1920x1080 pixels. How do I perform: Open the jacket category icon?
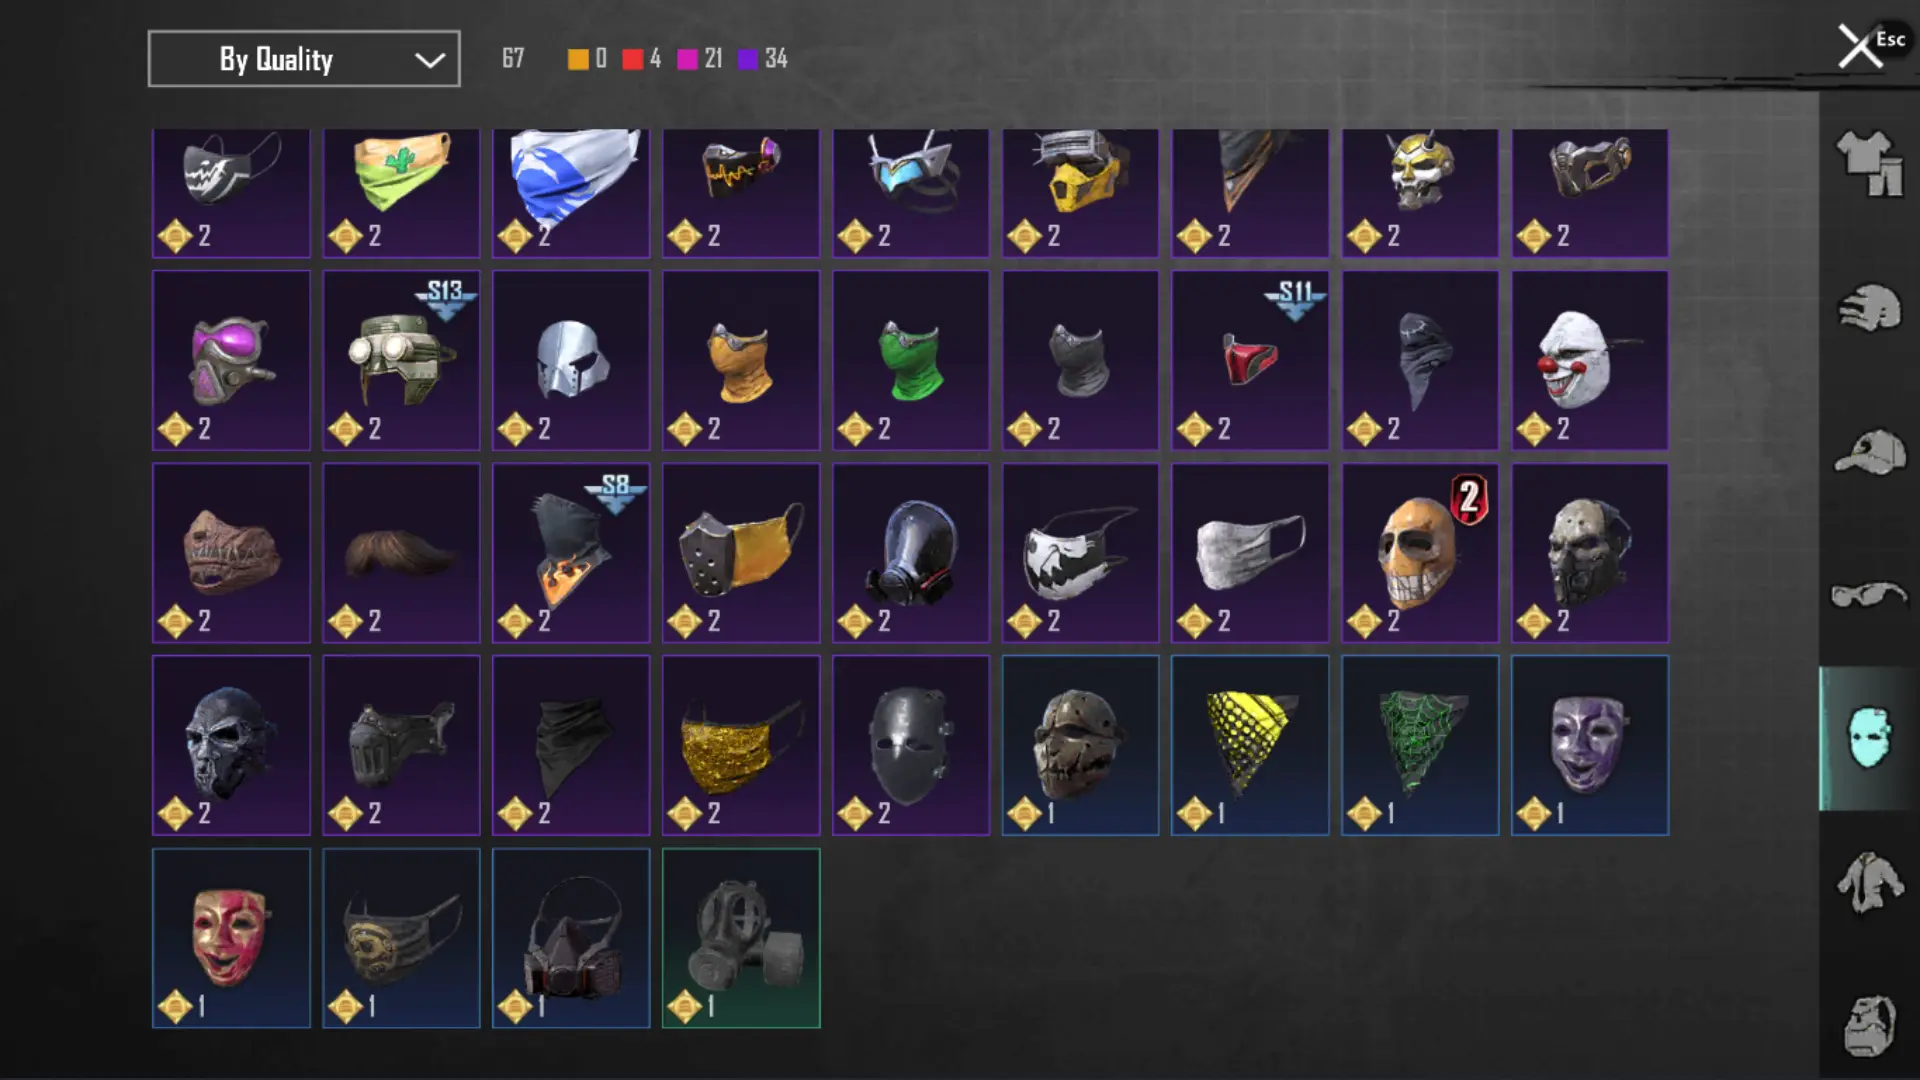pyautogui.click(x=1869, y=882)
